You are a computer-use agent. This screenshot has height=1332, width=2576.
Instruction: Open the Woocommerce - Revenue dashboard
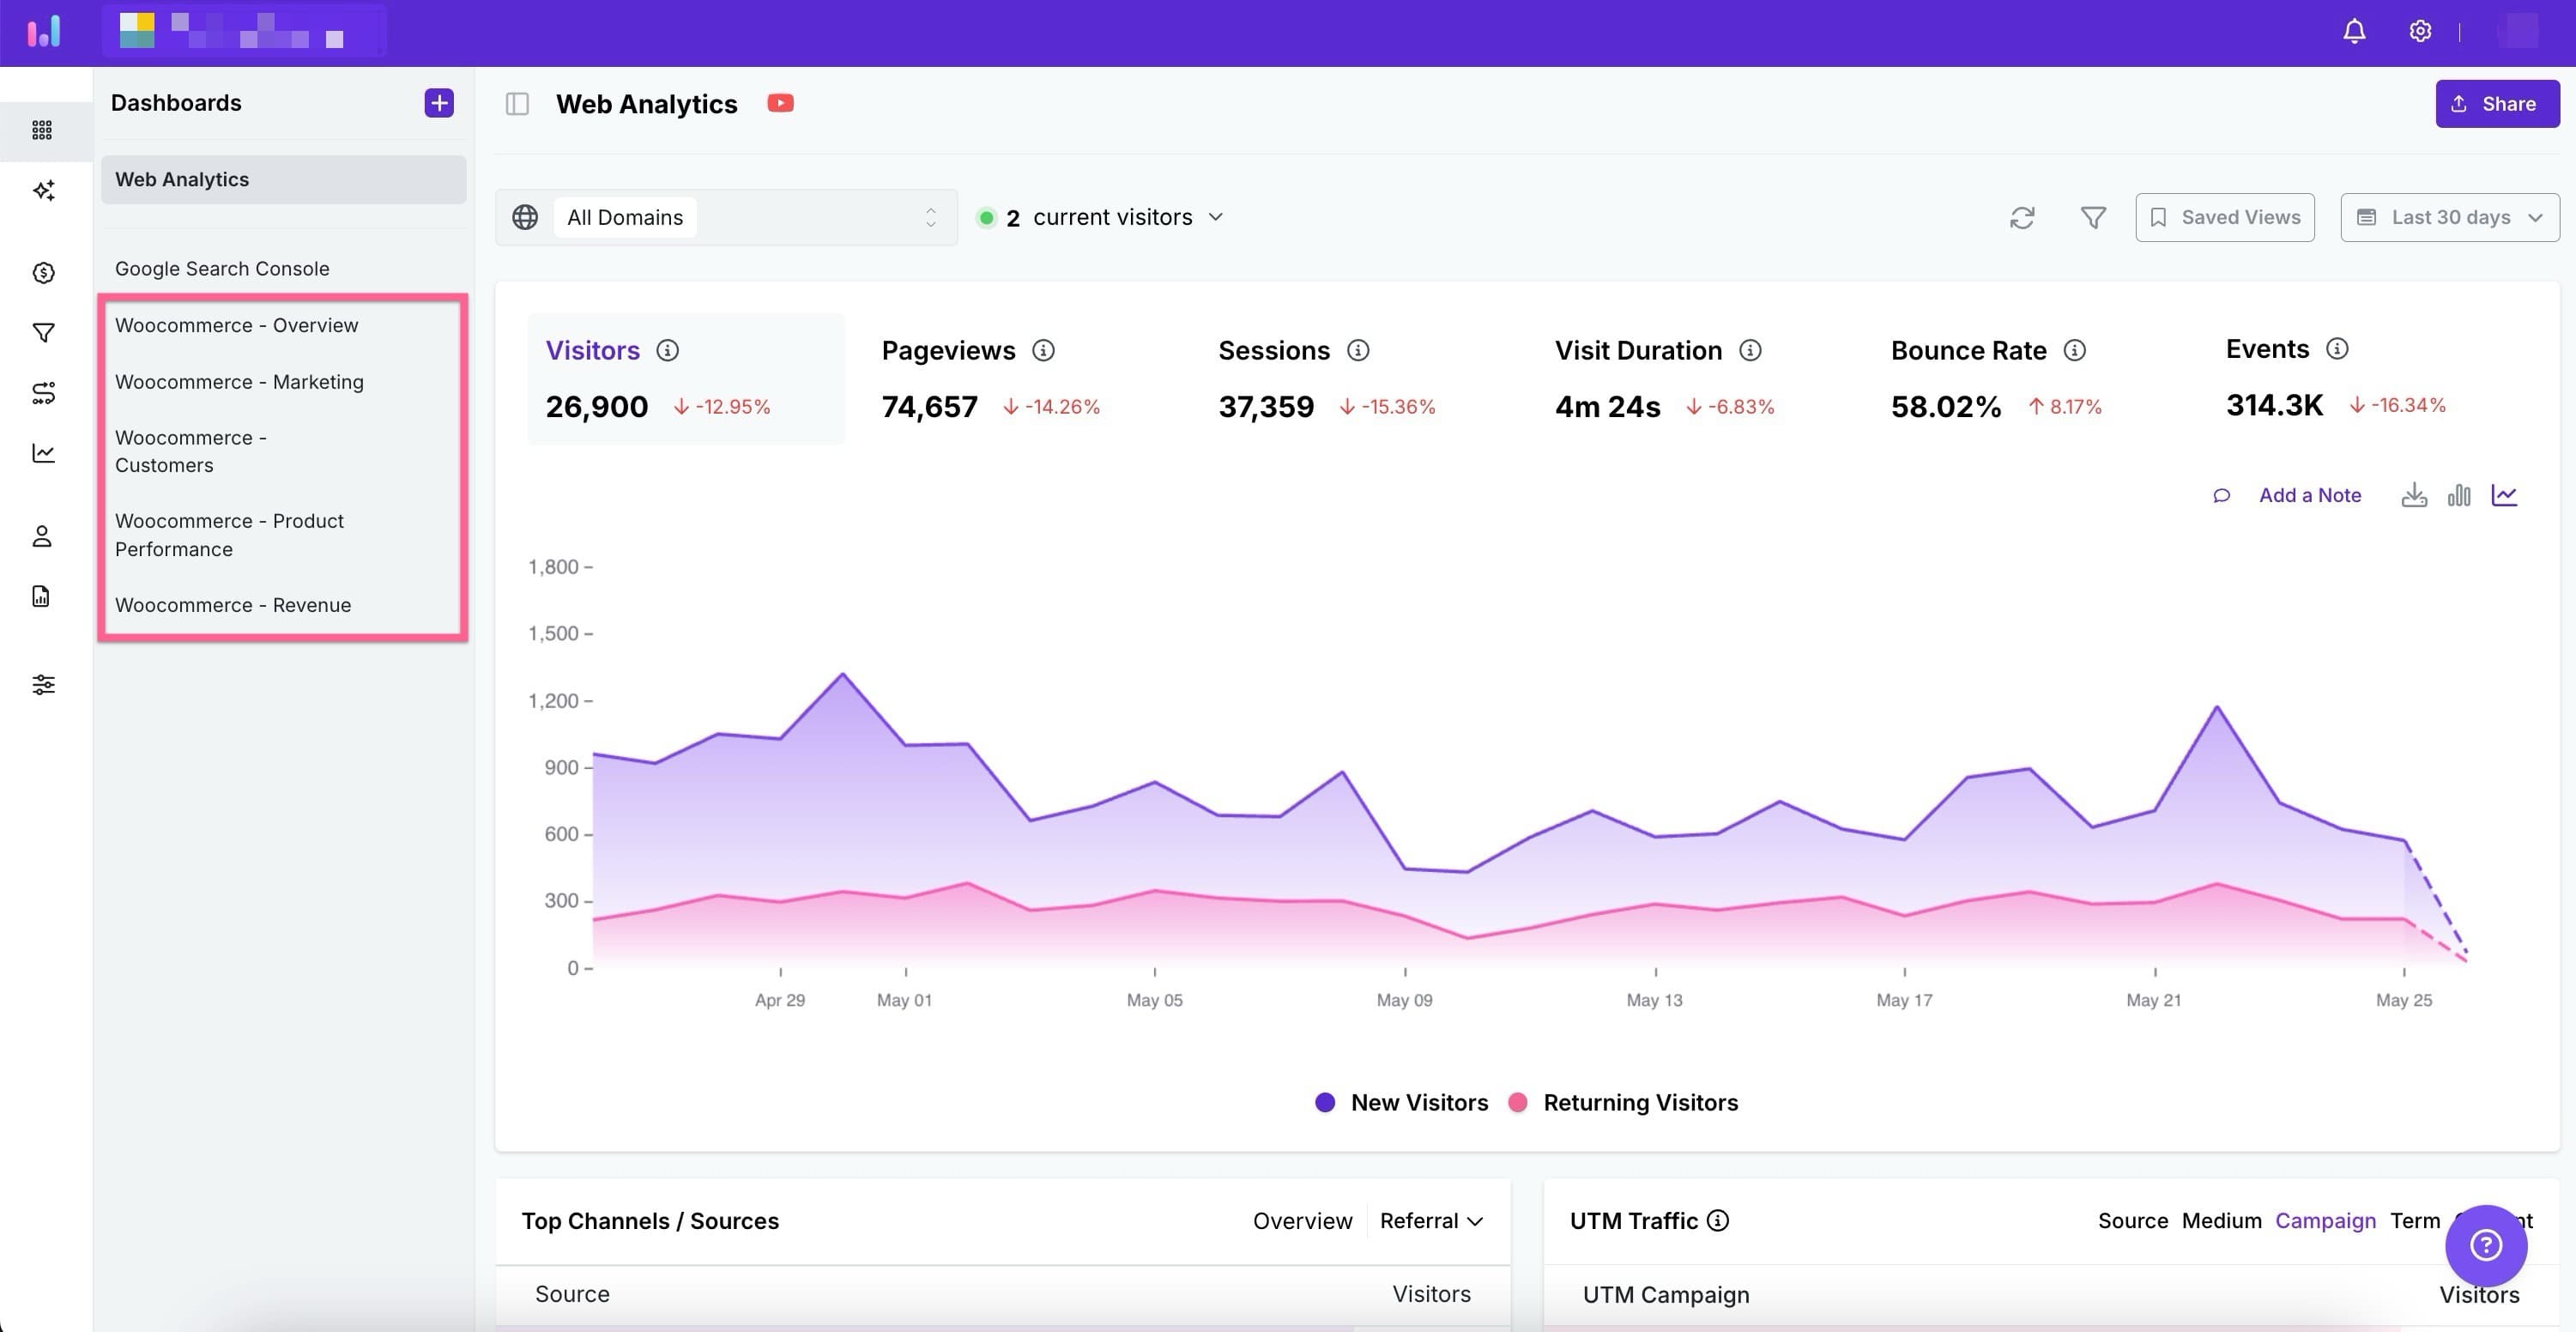click(233, 605)
